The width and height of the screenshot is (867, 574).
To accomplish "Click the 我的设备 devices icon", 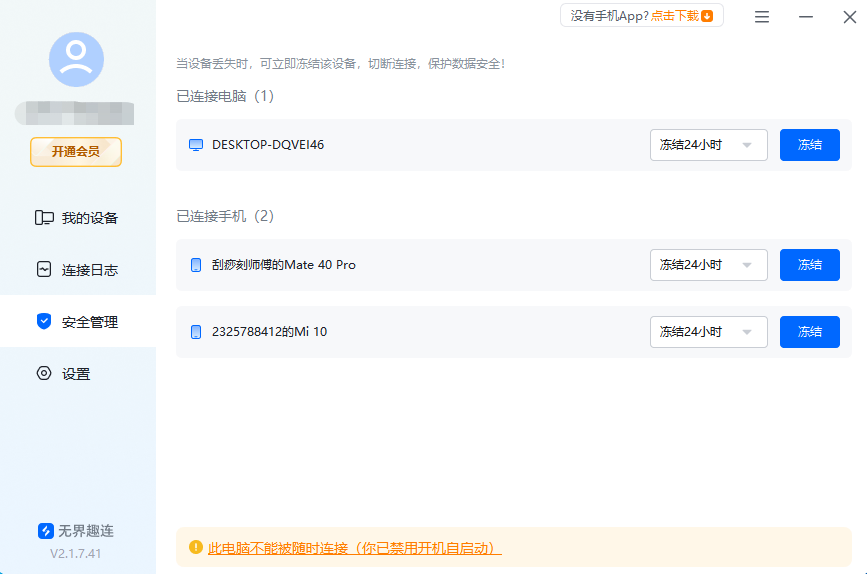I will (x=44, y=218).
